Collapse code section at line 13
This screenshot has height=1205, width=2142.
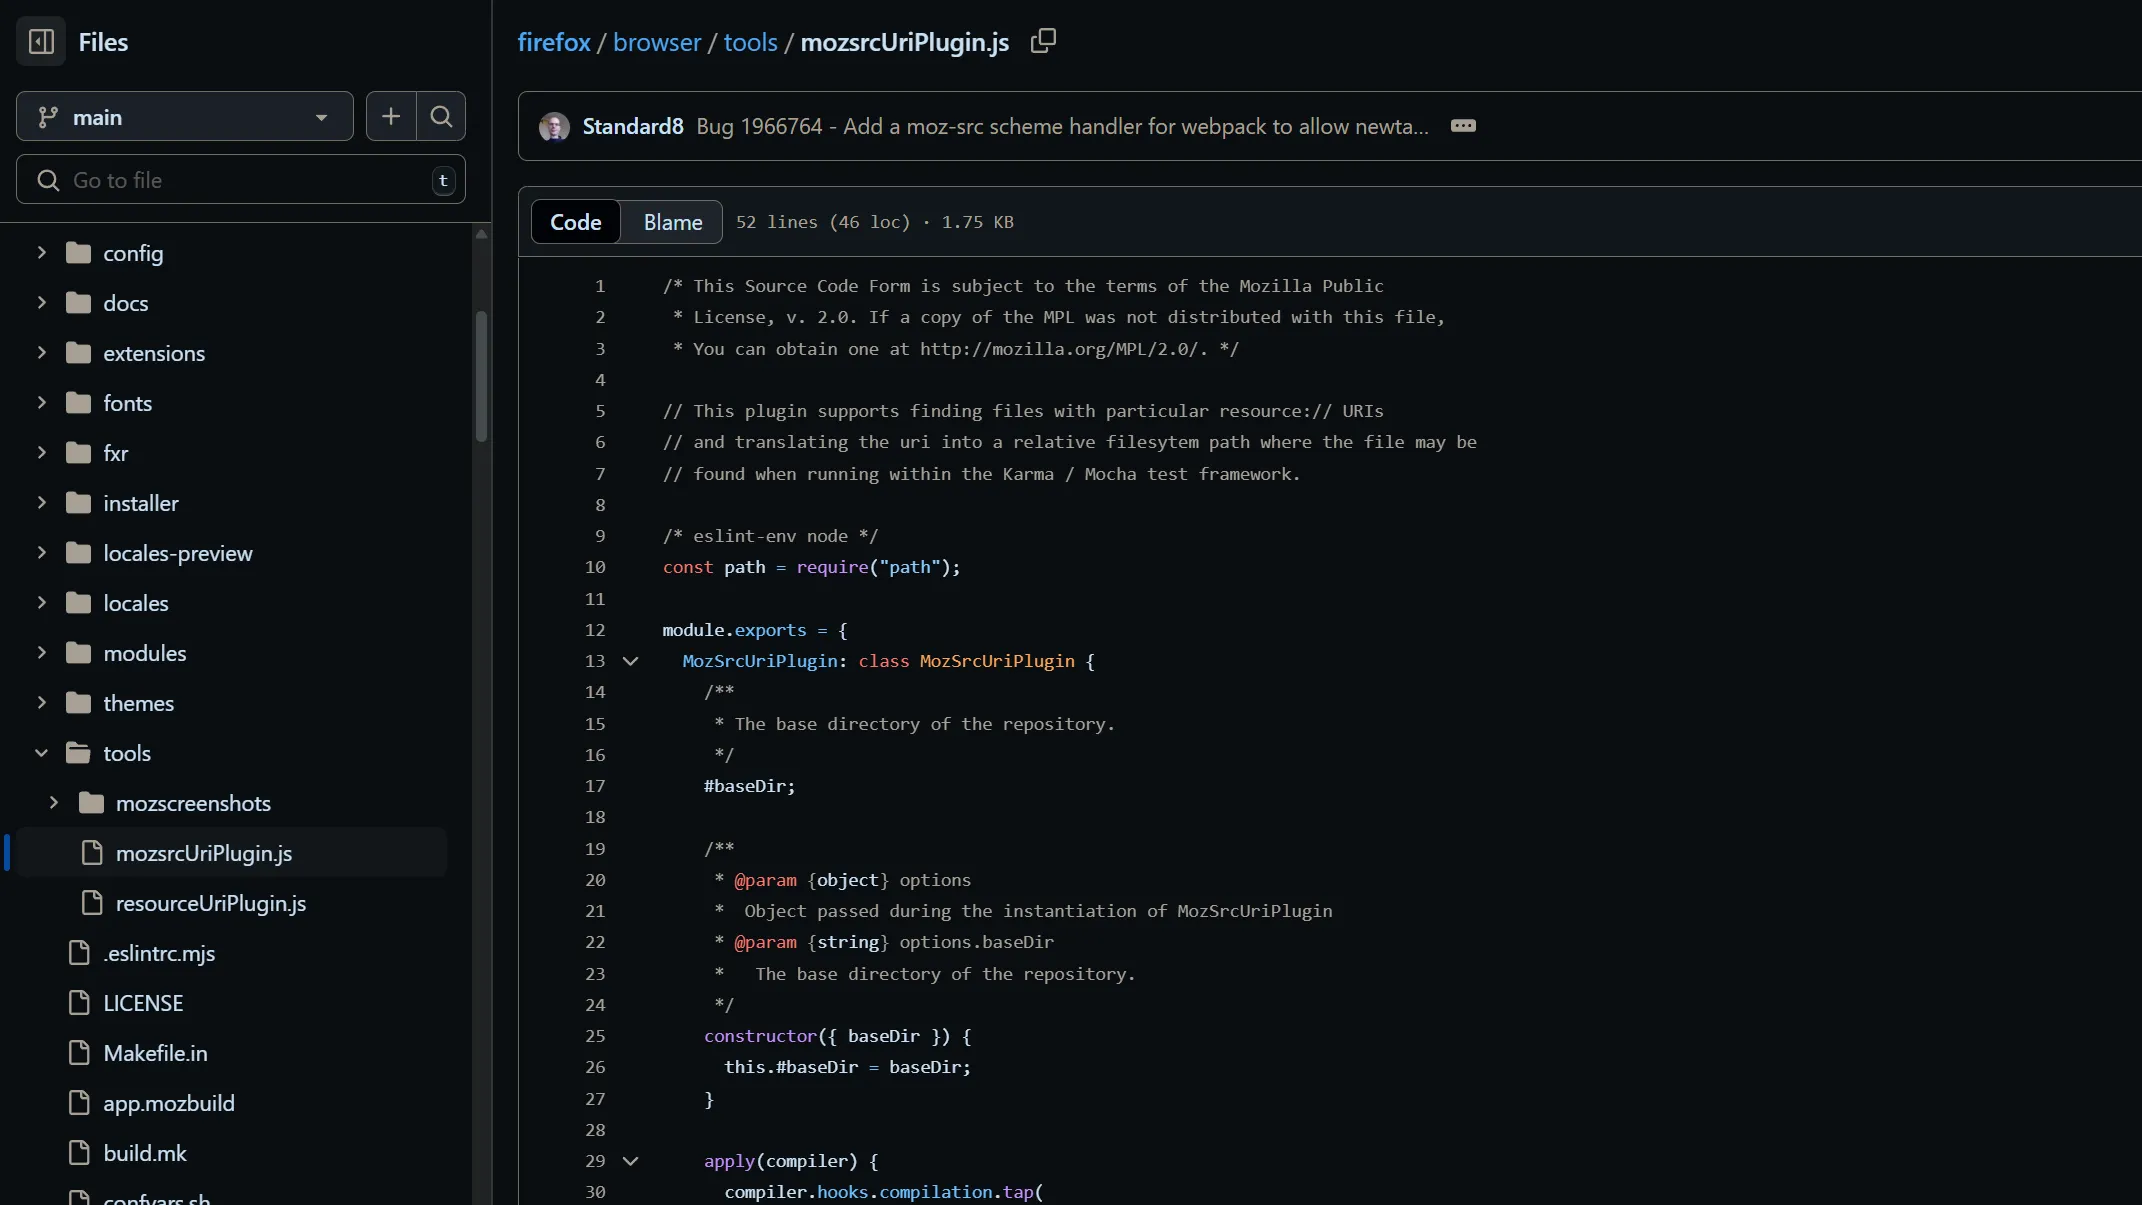point(630,661)
